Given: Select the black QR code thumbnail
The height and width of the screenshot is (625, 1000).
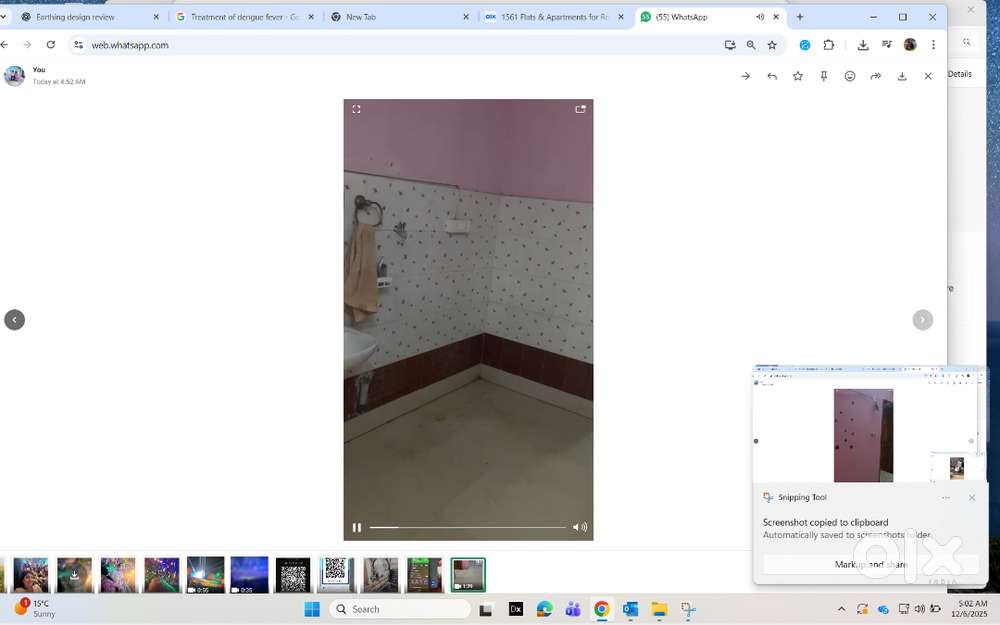Looking at the screenshot, I should click(x=293, y=575).
